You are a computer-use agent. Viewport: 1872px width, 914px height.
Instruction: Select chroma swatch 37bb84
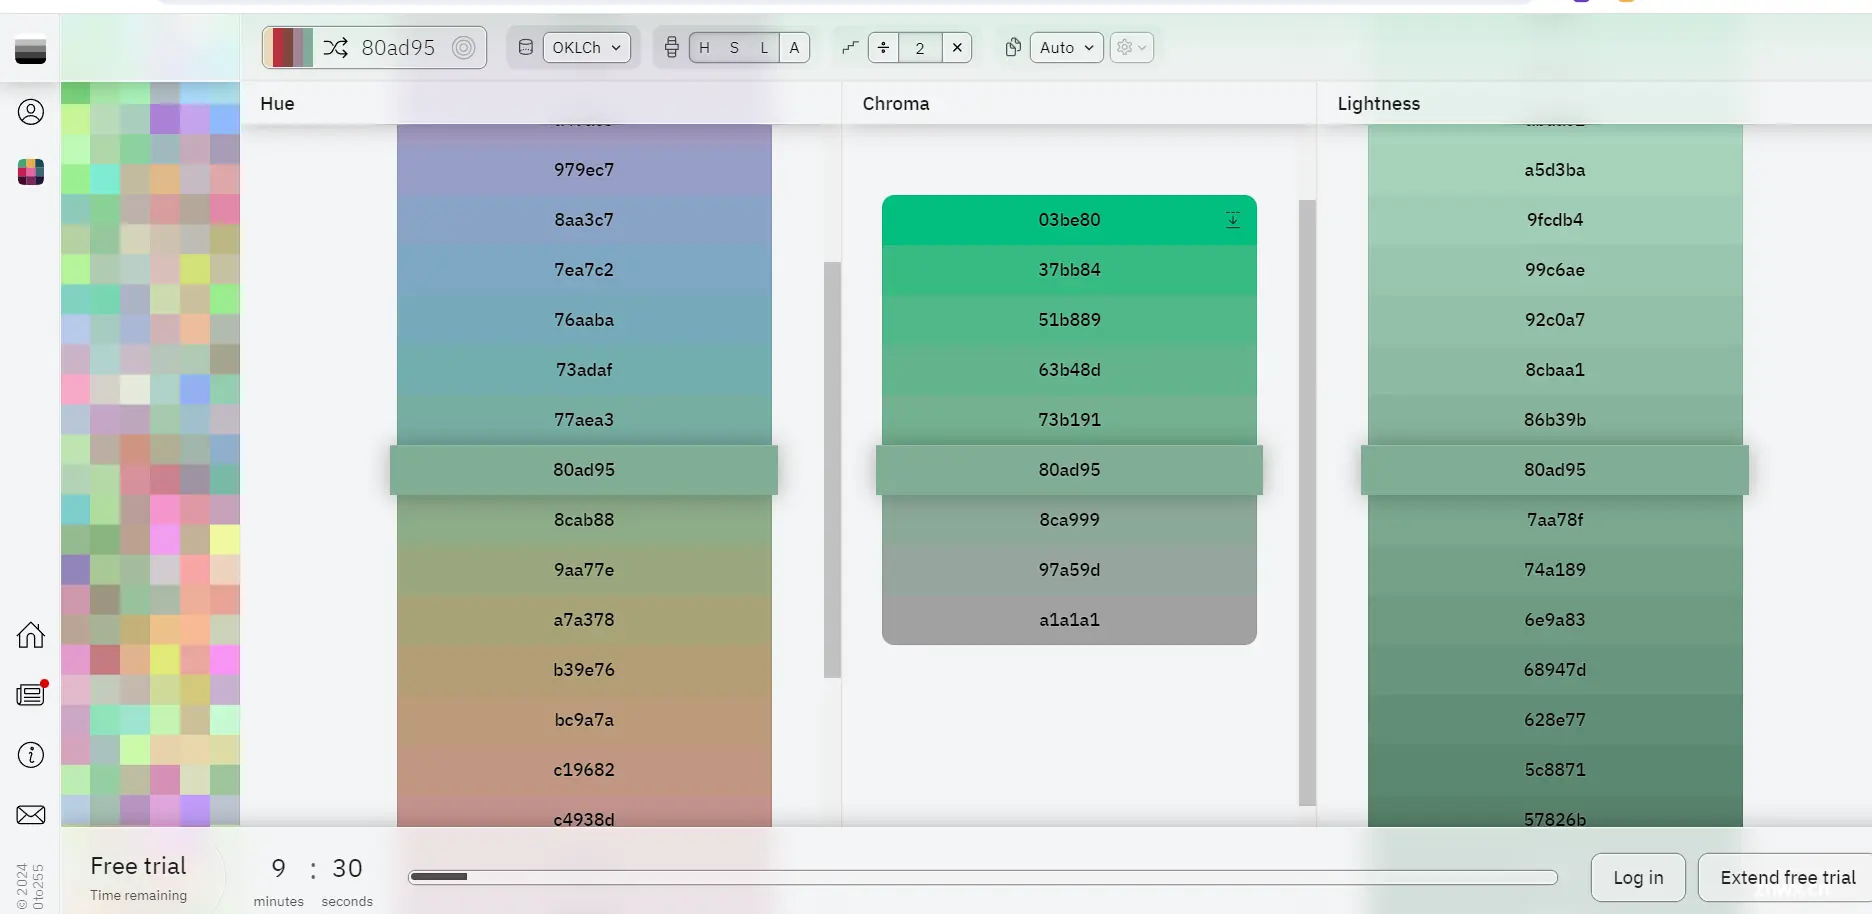click(x=1069, y=270)
